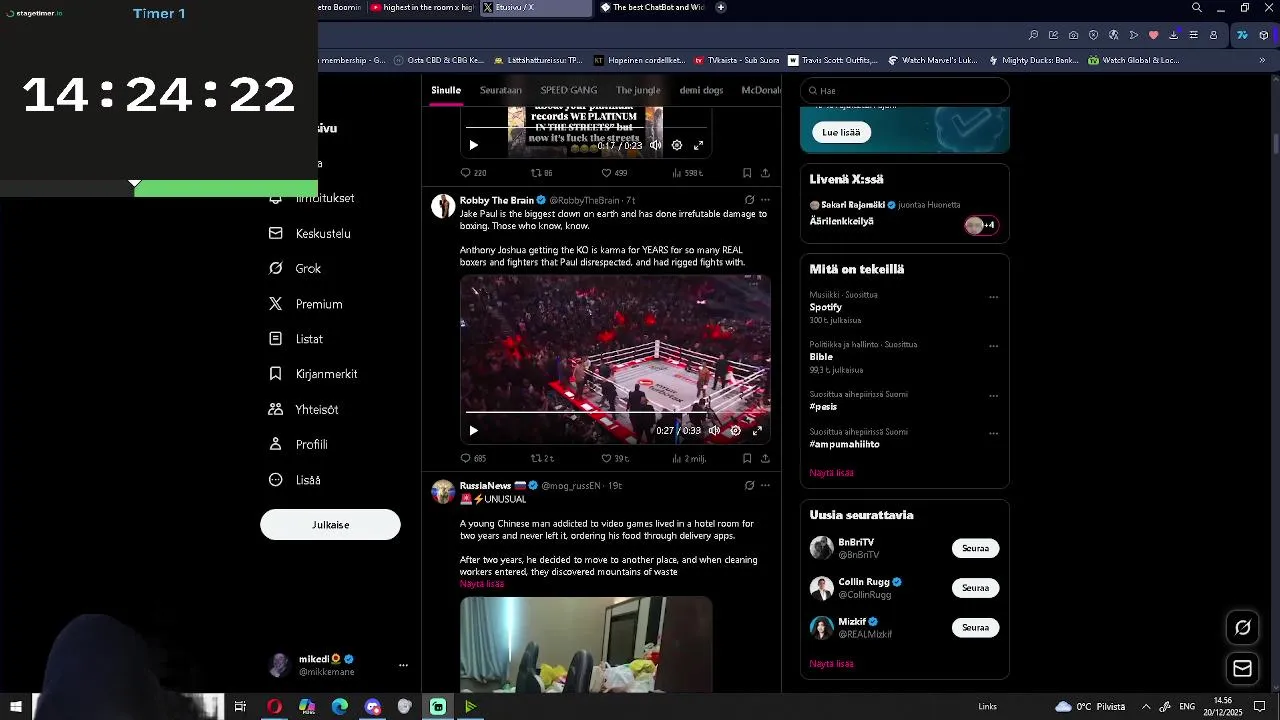
Task: Open Grok actions on RussiaNews post
Action: tap(749, 485)
